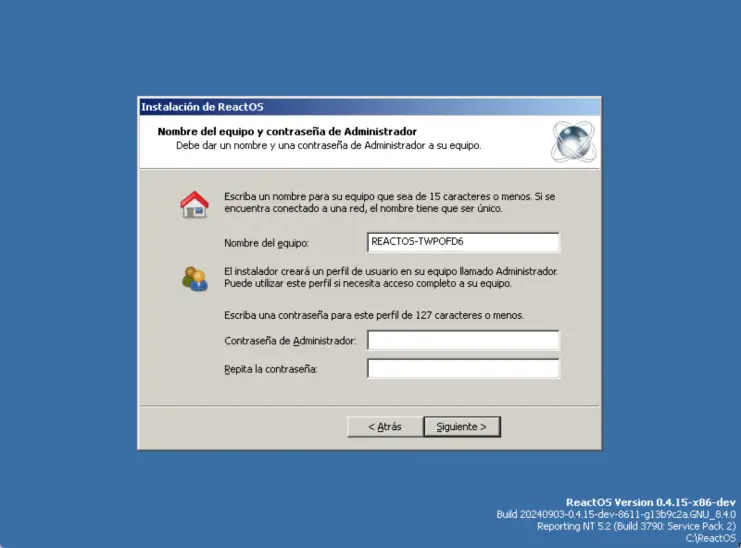Click the 'Repita la contraseña:' label
The image size is (741, 548).
[x=271, y=369]
